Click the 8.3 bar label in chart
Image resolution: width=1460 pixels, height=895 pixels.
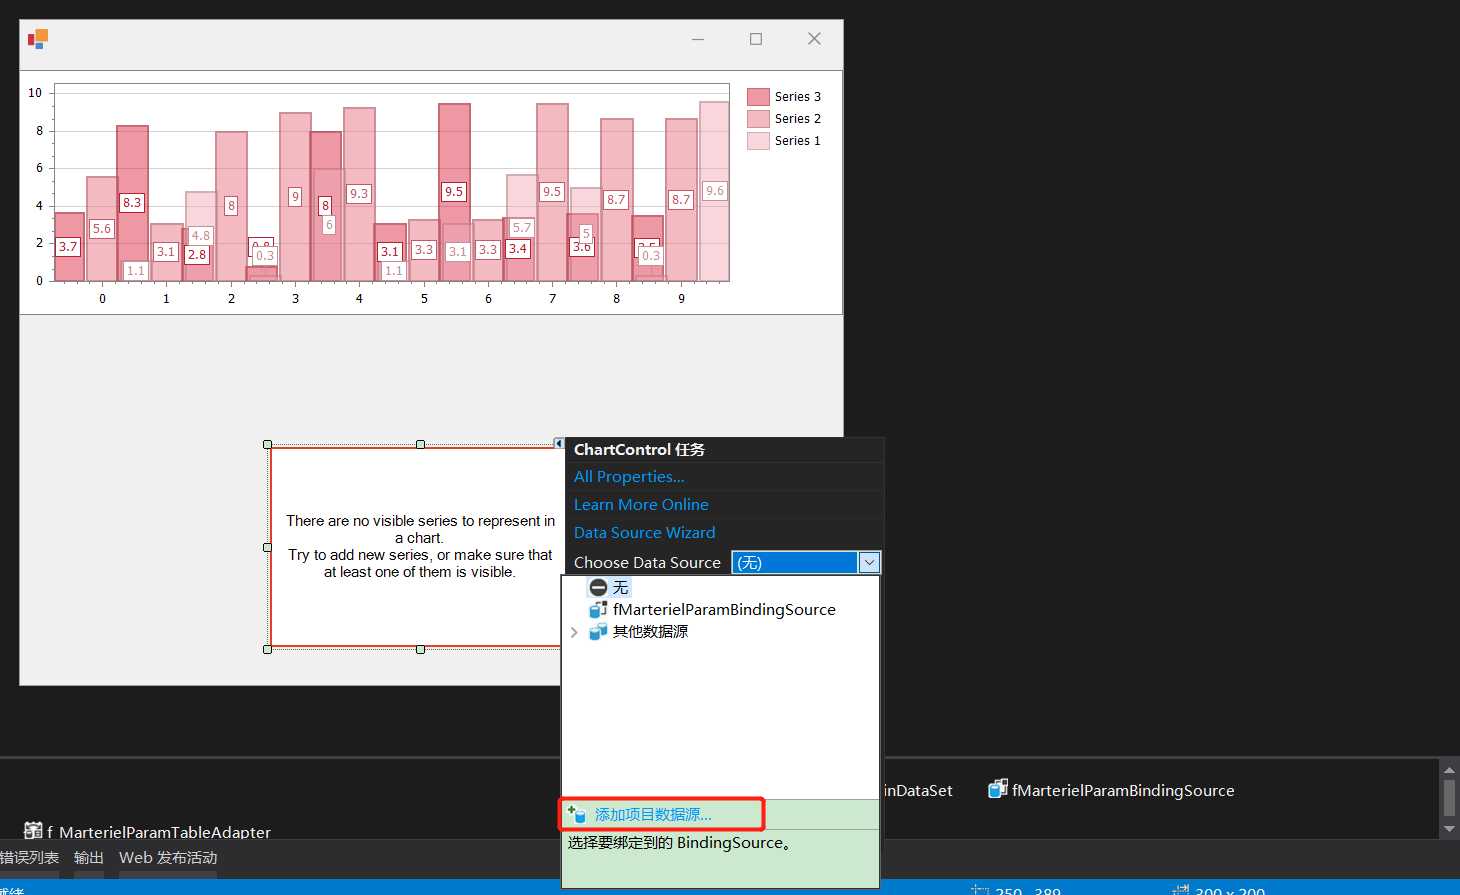(132, 202)
